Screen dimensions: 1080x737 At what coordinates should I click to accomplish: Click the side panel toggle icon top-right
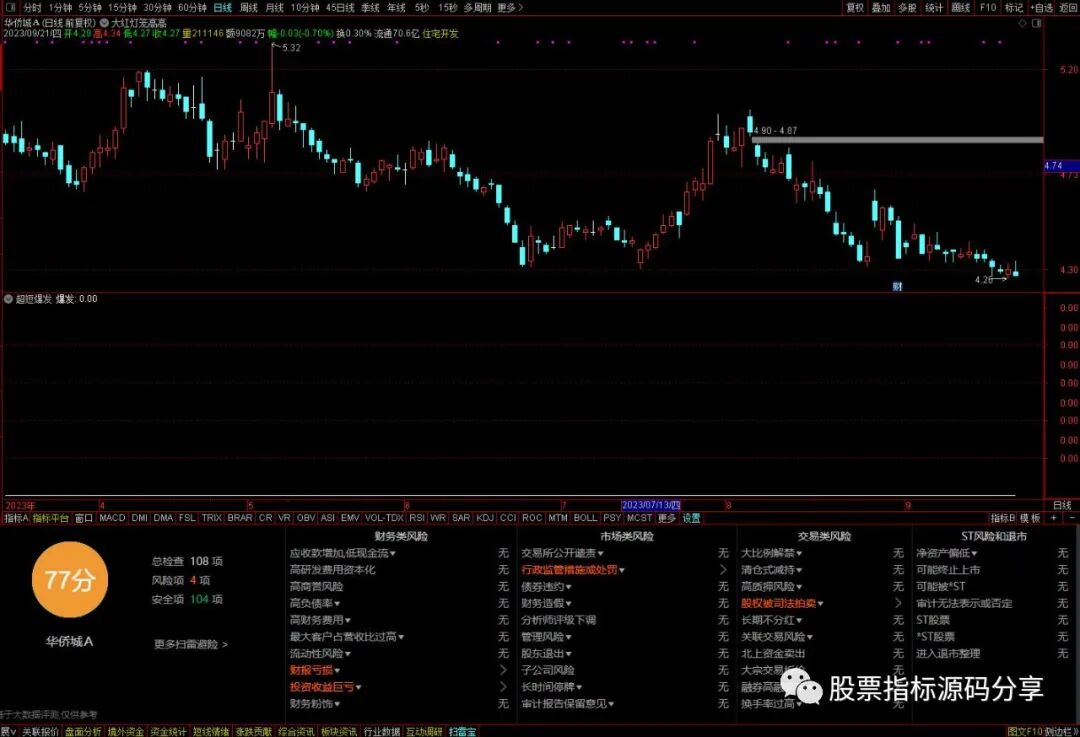tap(1037, 23)
